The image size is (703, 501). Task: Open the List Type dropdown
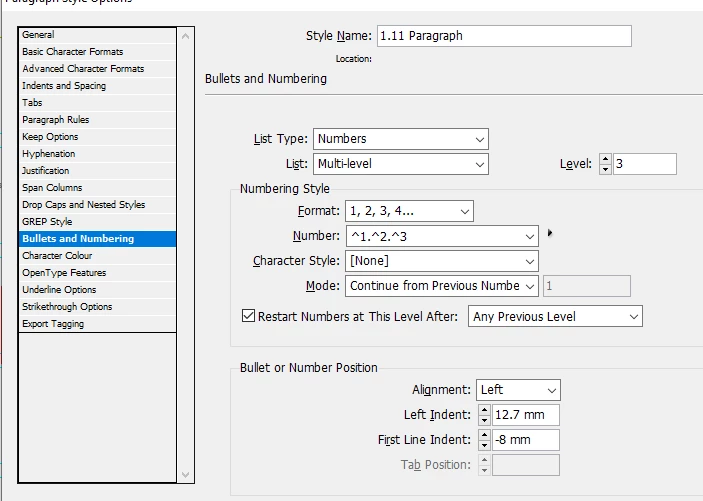pos(401,139)
